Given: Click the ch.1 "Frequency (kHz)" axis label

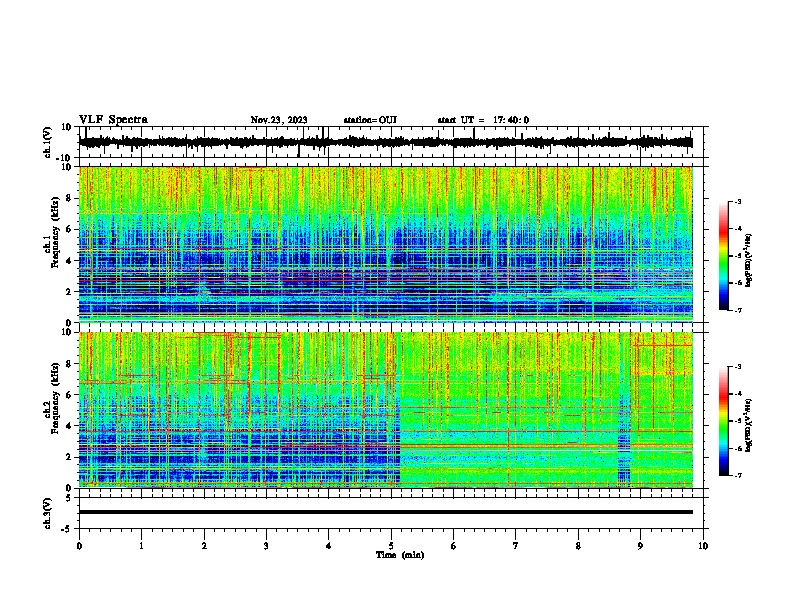Looking at the screenshot, I should [55, 233].
